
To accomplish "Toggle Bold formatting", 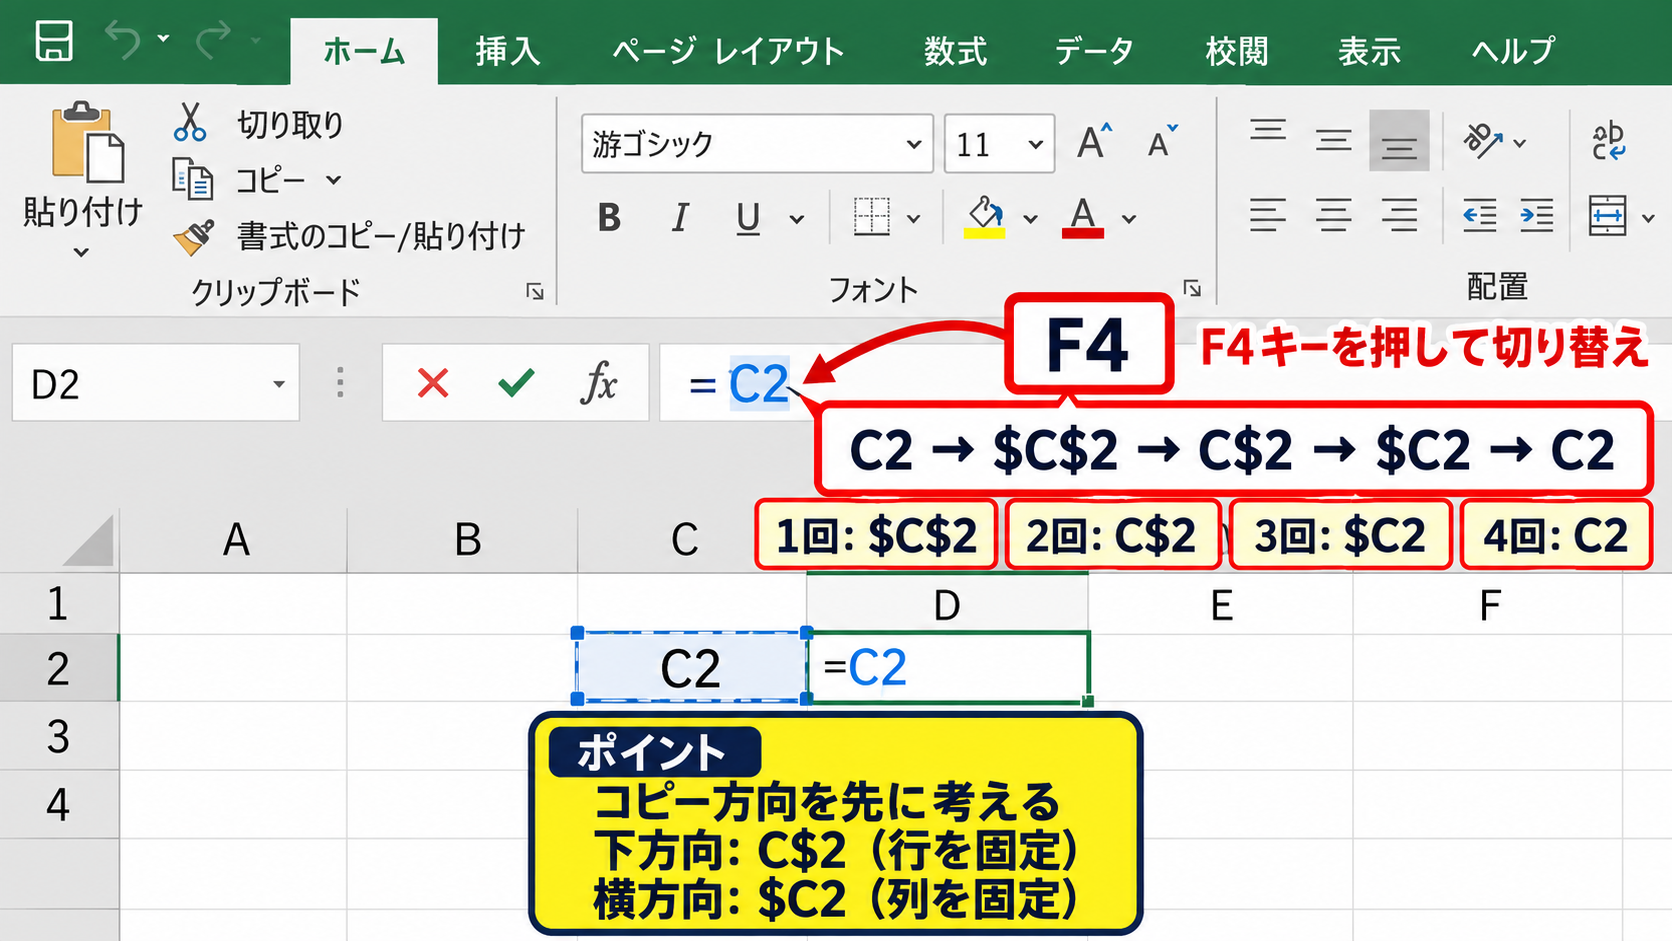I will point(609,217).
